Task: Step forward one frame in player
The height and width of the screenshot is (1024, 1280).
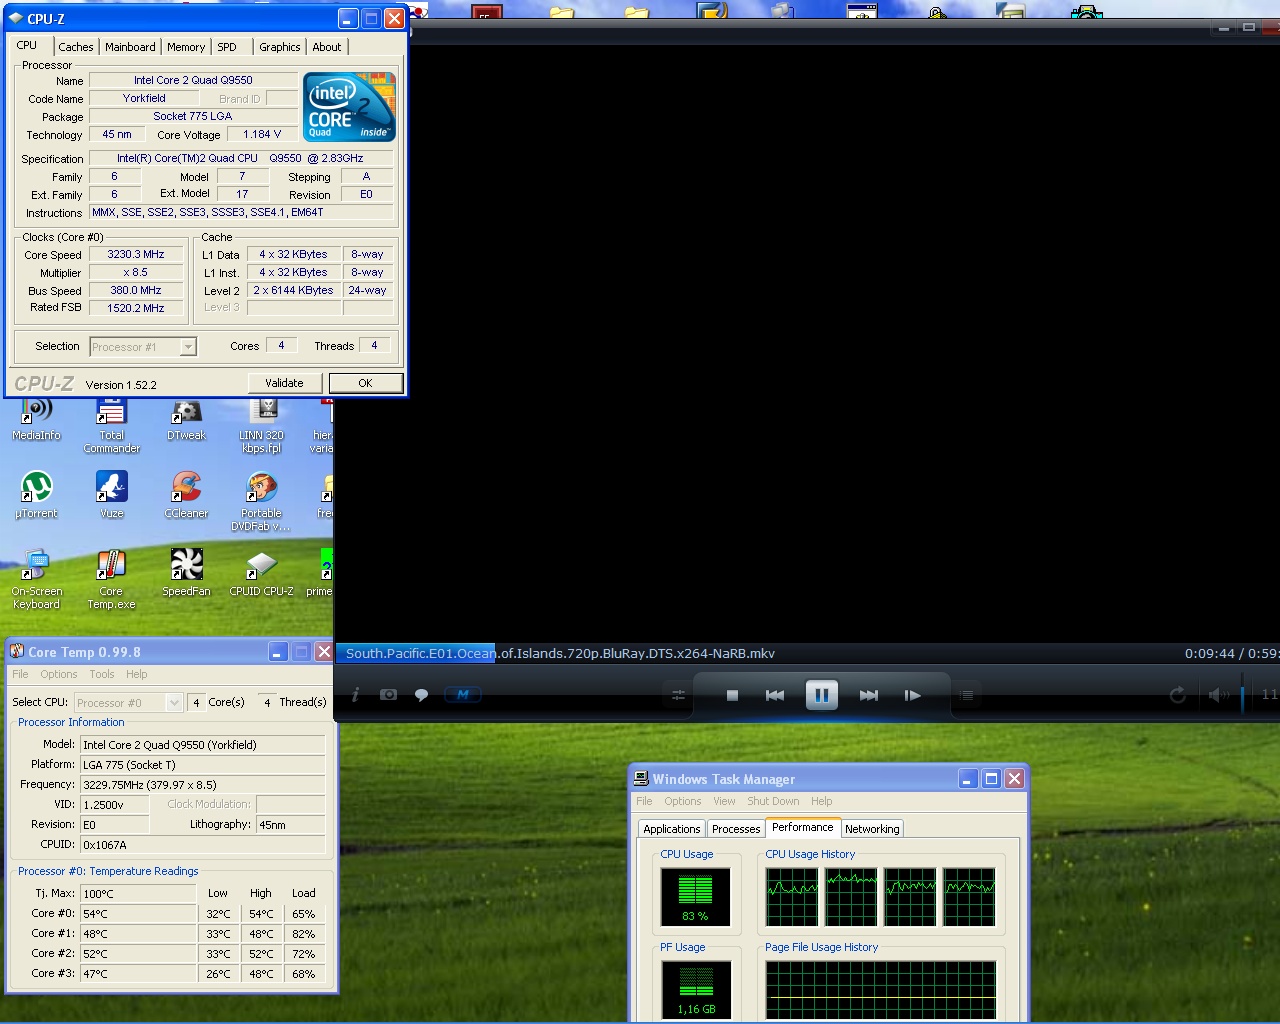Action: click(912, 695)
